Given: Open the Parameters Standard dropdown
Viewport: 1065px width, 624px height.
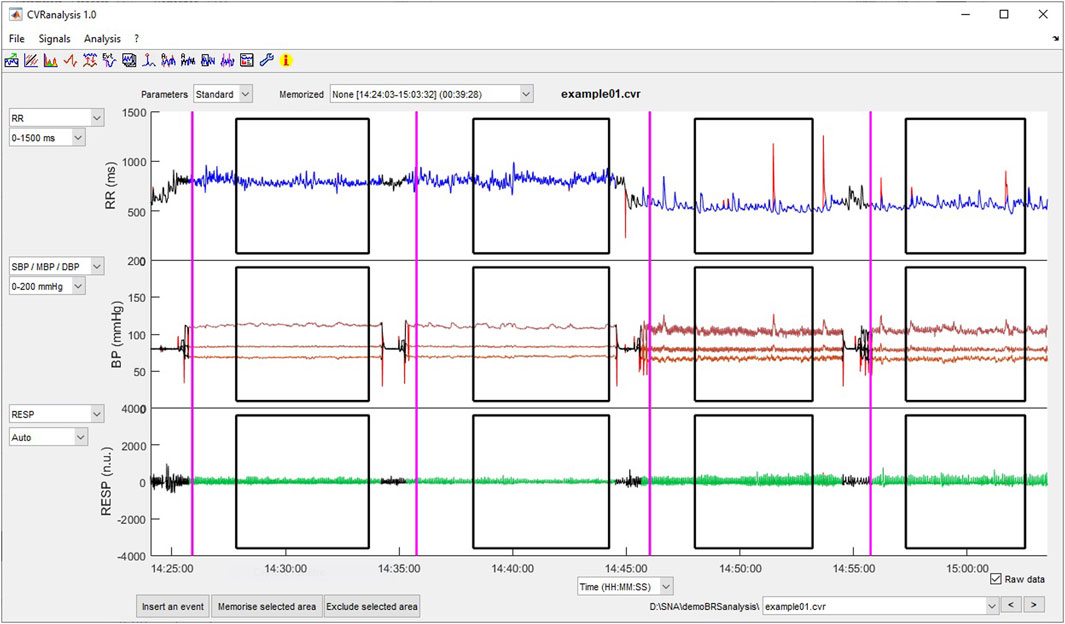Looking at the screenshot, I should pos(223,94).
